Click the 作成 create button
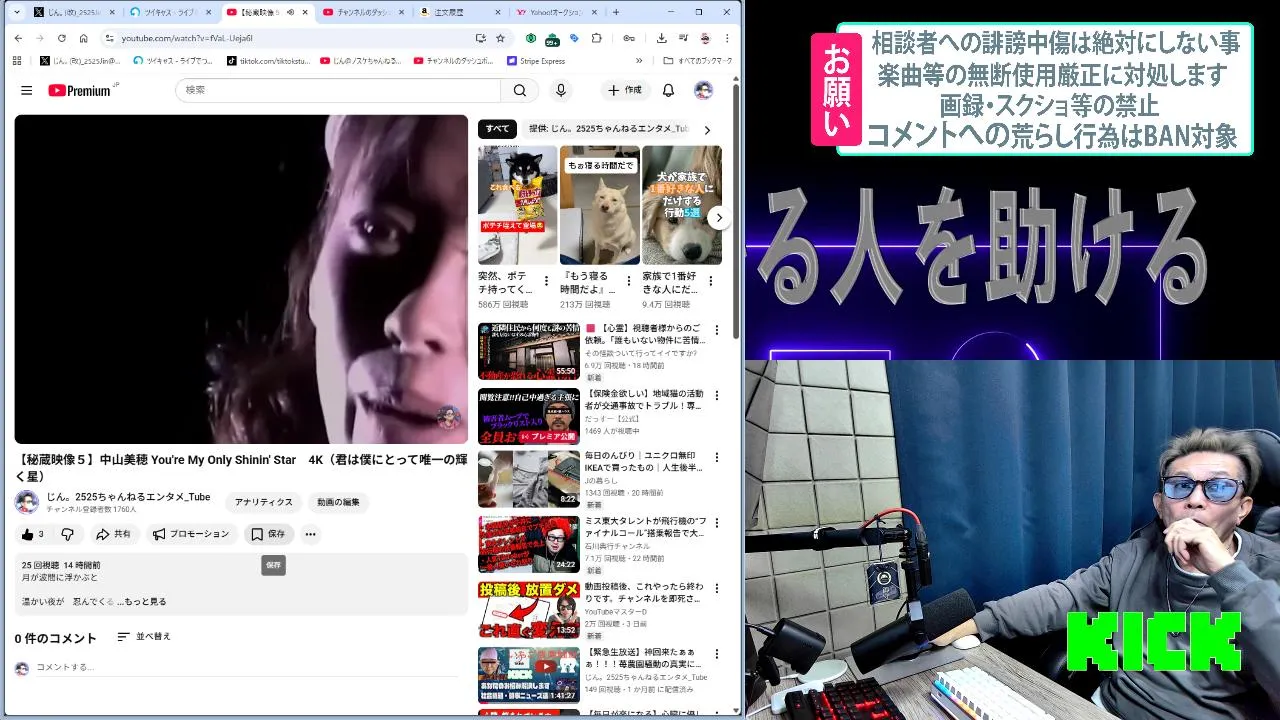 625,90
